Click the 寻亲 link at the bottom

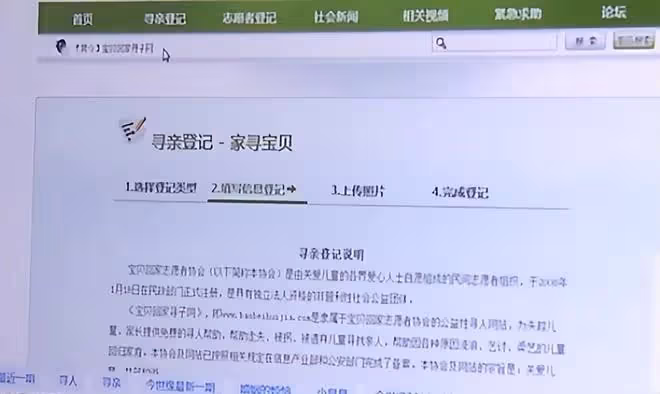[112, 382]
